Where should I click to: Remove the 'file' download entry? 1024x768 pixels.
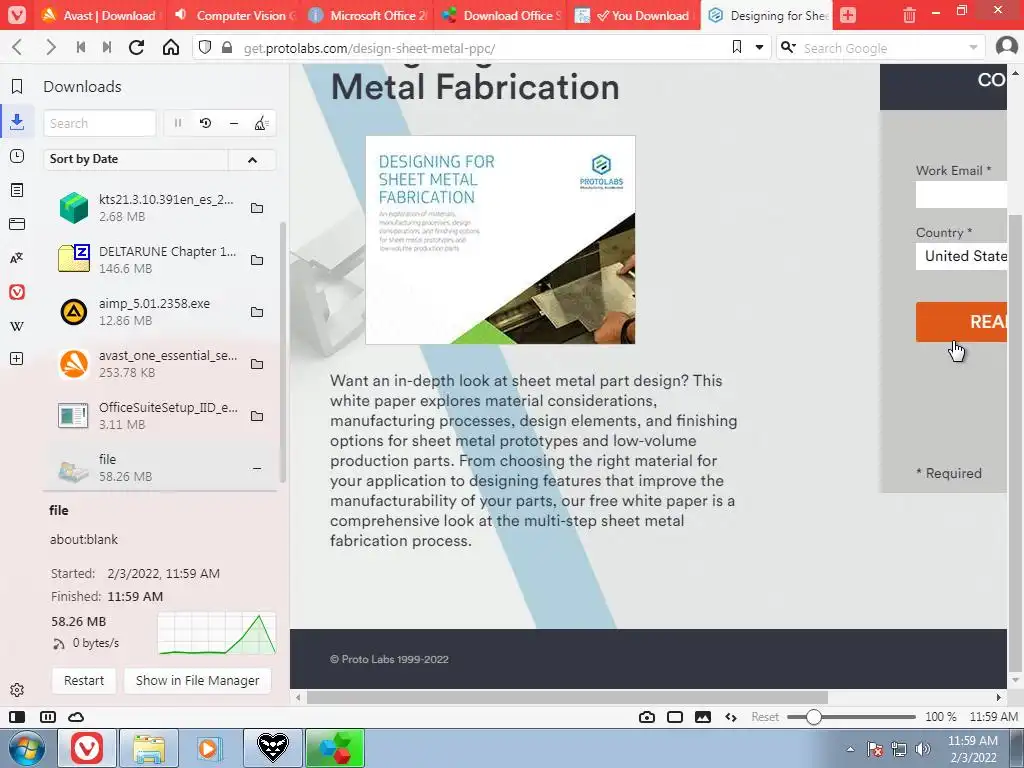coord(257,468)
